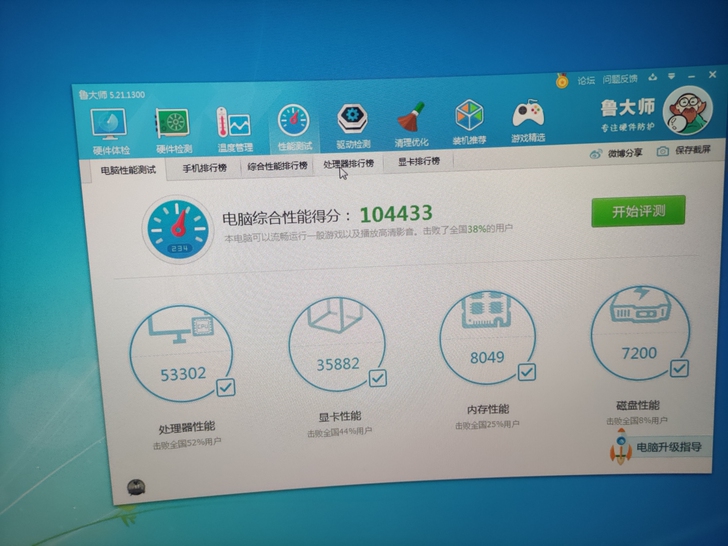Open the 硬件体检 hardware checkup section
Image resolution: width=728 pixels, height=546 pixels.
(x=110, y=131)
